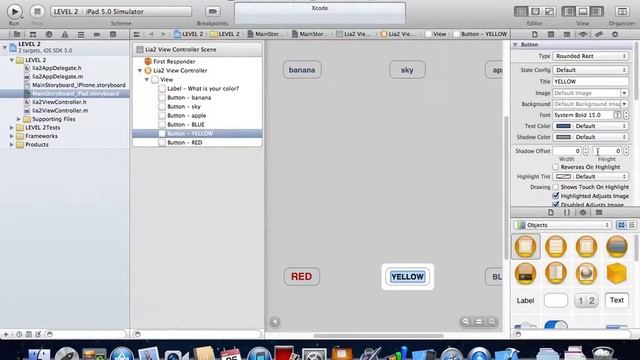Click the Shadow Offset Width field
640x360 pixels.
567,151
